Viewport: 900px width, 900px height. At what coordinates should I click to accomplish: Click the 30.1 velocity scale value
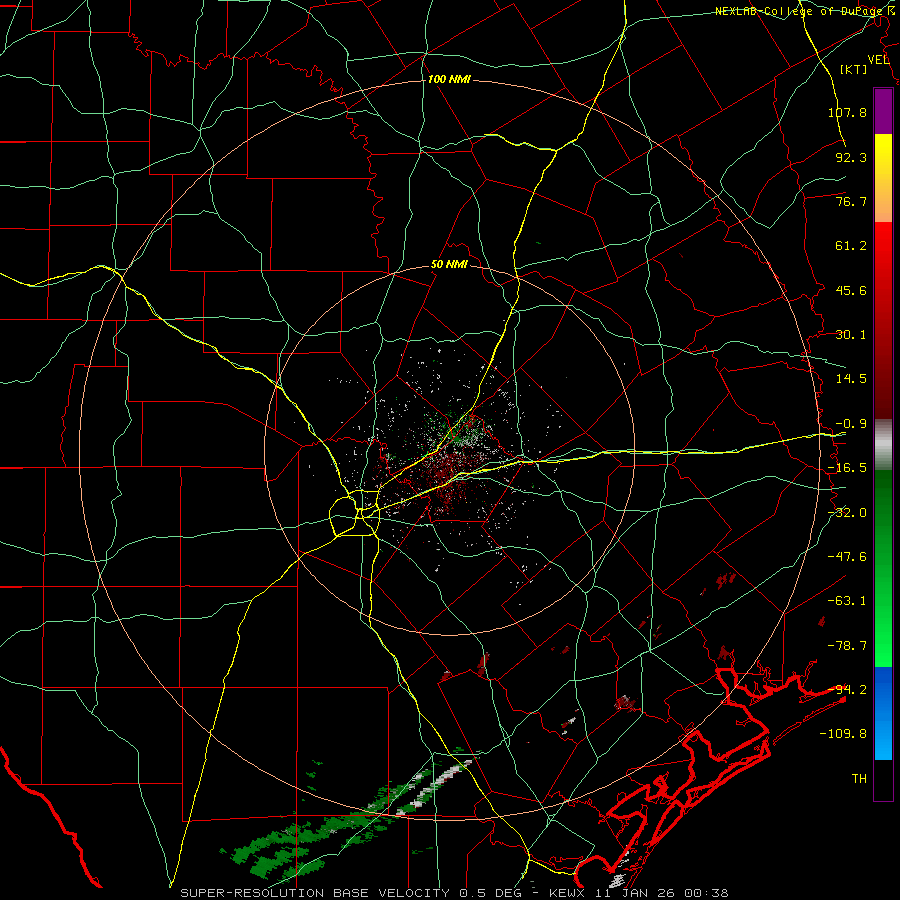851,335
